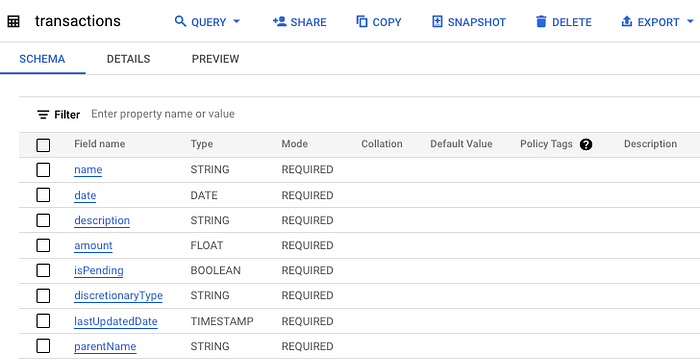700x360 pixels.
Task: Check the amount field checkbox
Action: 43,245
